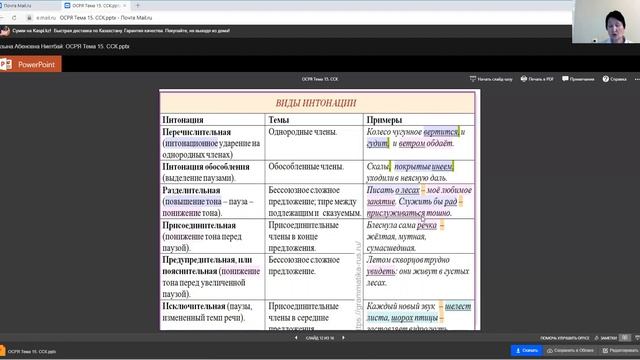Reload the page with the refresh icon
This screenshot has height=360, width=640.
14,18
